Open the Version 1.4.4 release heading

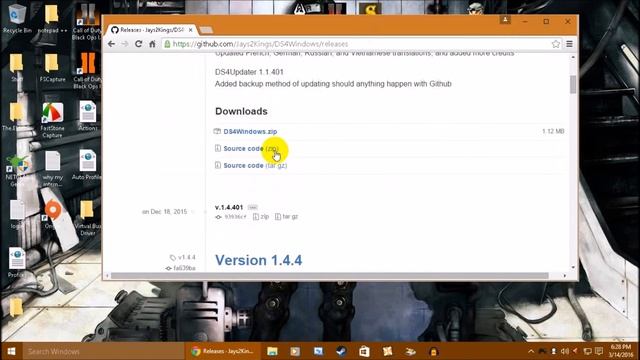258,260
